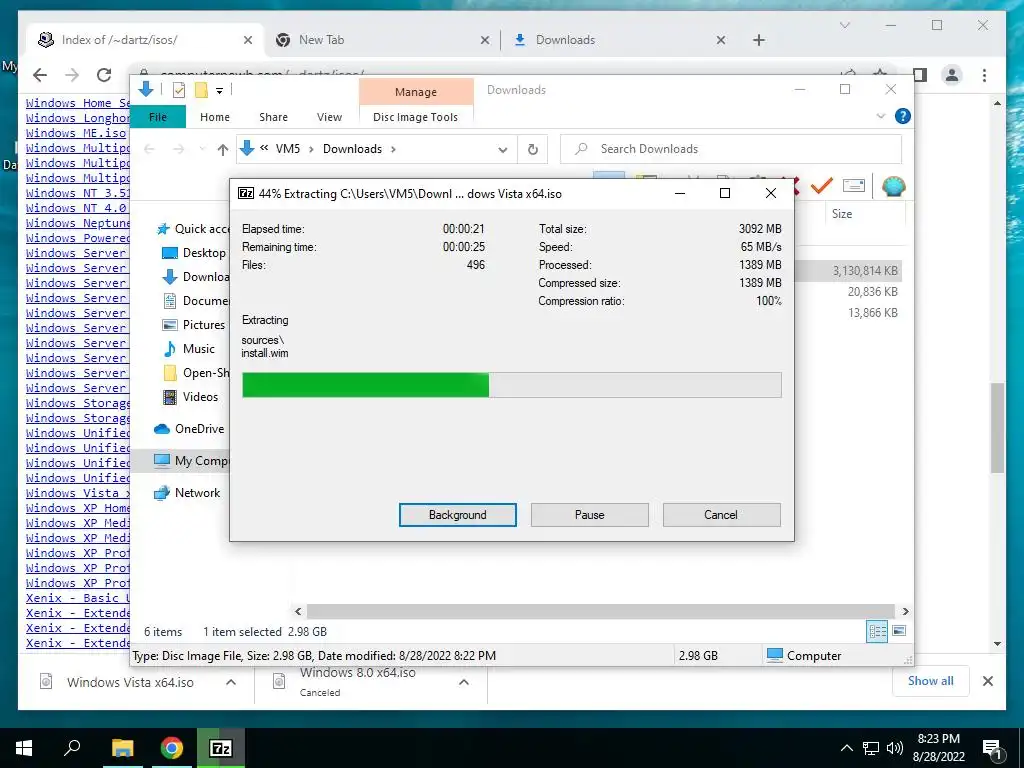Viewport: 1024px width, 768px height.
Task: Cancel the 7-Zip extraction
Action: [721, 515]
